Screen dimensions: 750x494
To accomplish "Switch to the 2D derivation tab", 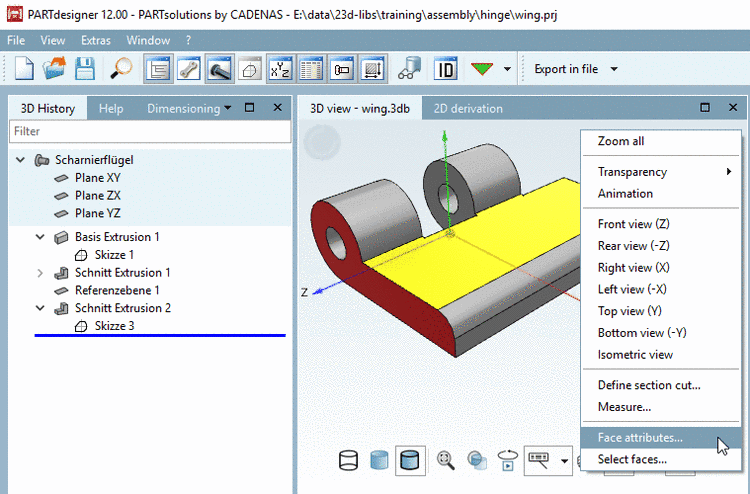I will tap(468, 109).
